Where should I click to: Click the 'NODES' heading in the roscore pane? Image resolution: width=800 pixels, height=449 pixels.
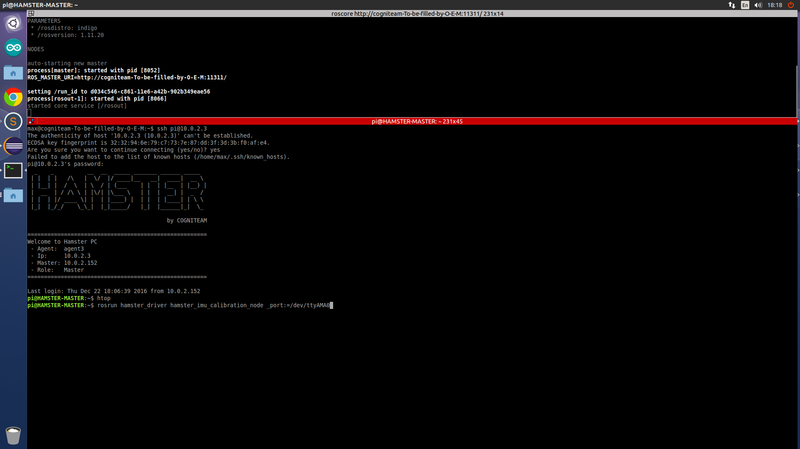pyautogui.click(x=36, y=49)
